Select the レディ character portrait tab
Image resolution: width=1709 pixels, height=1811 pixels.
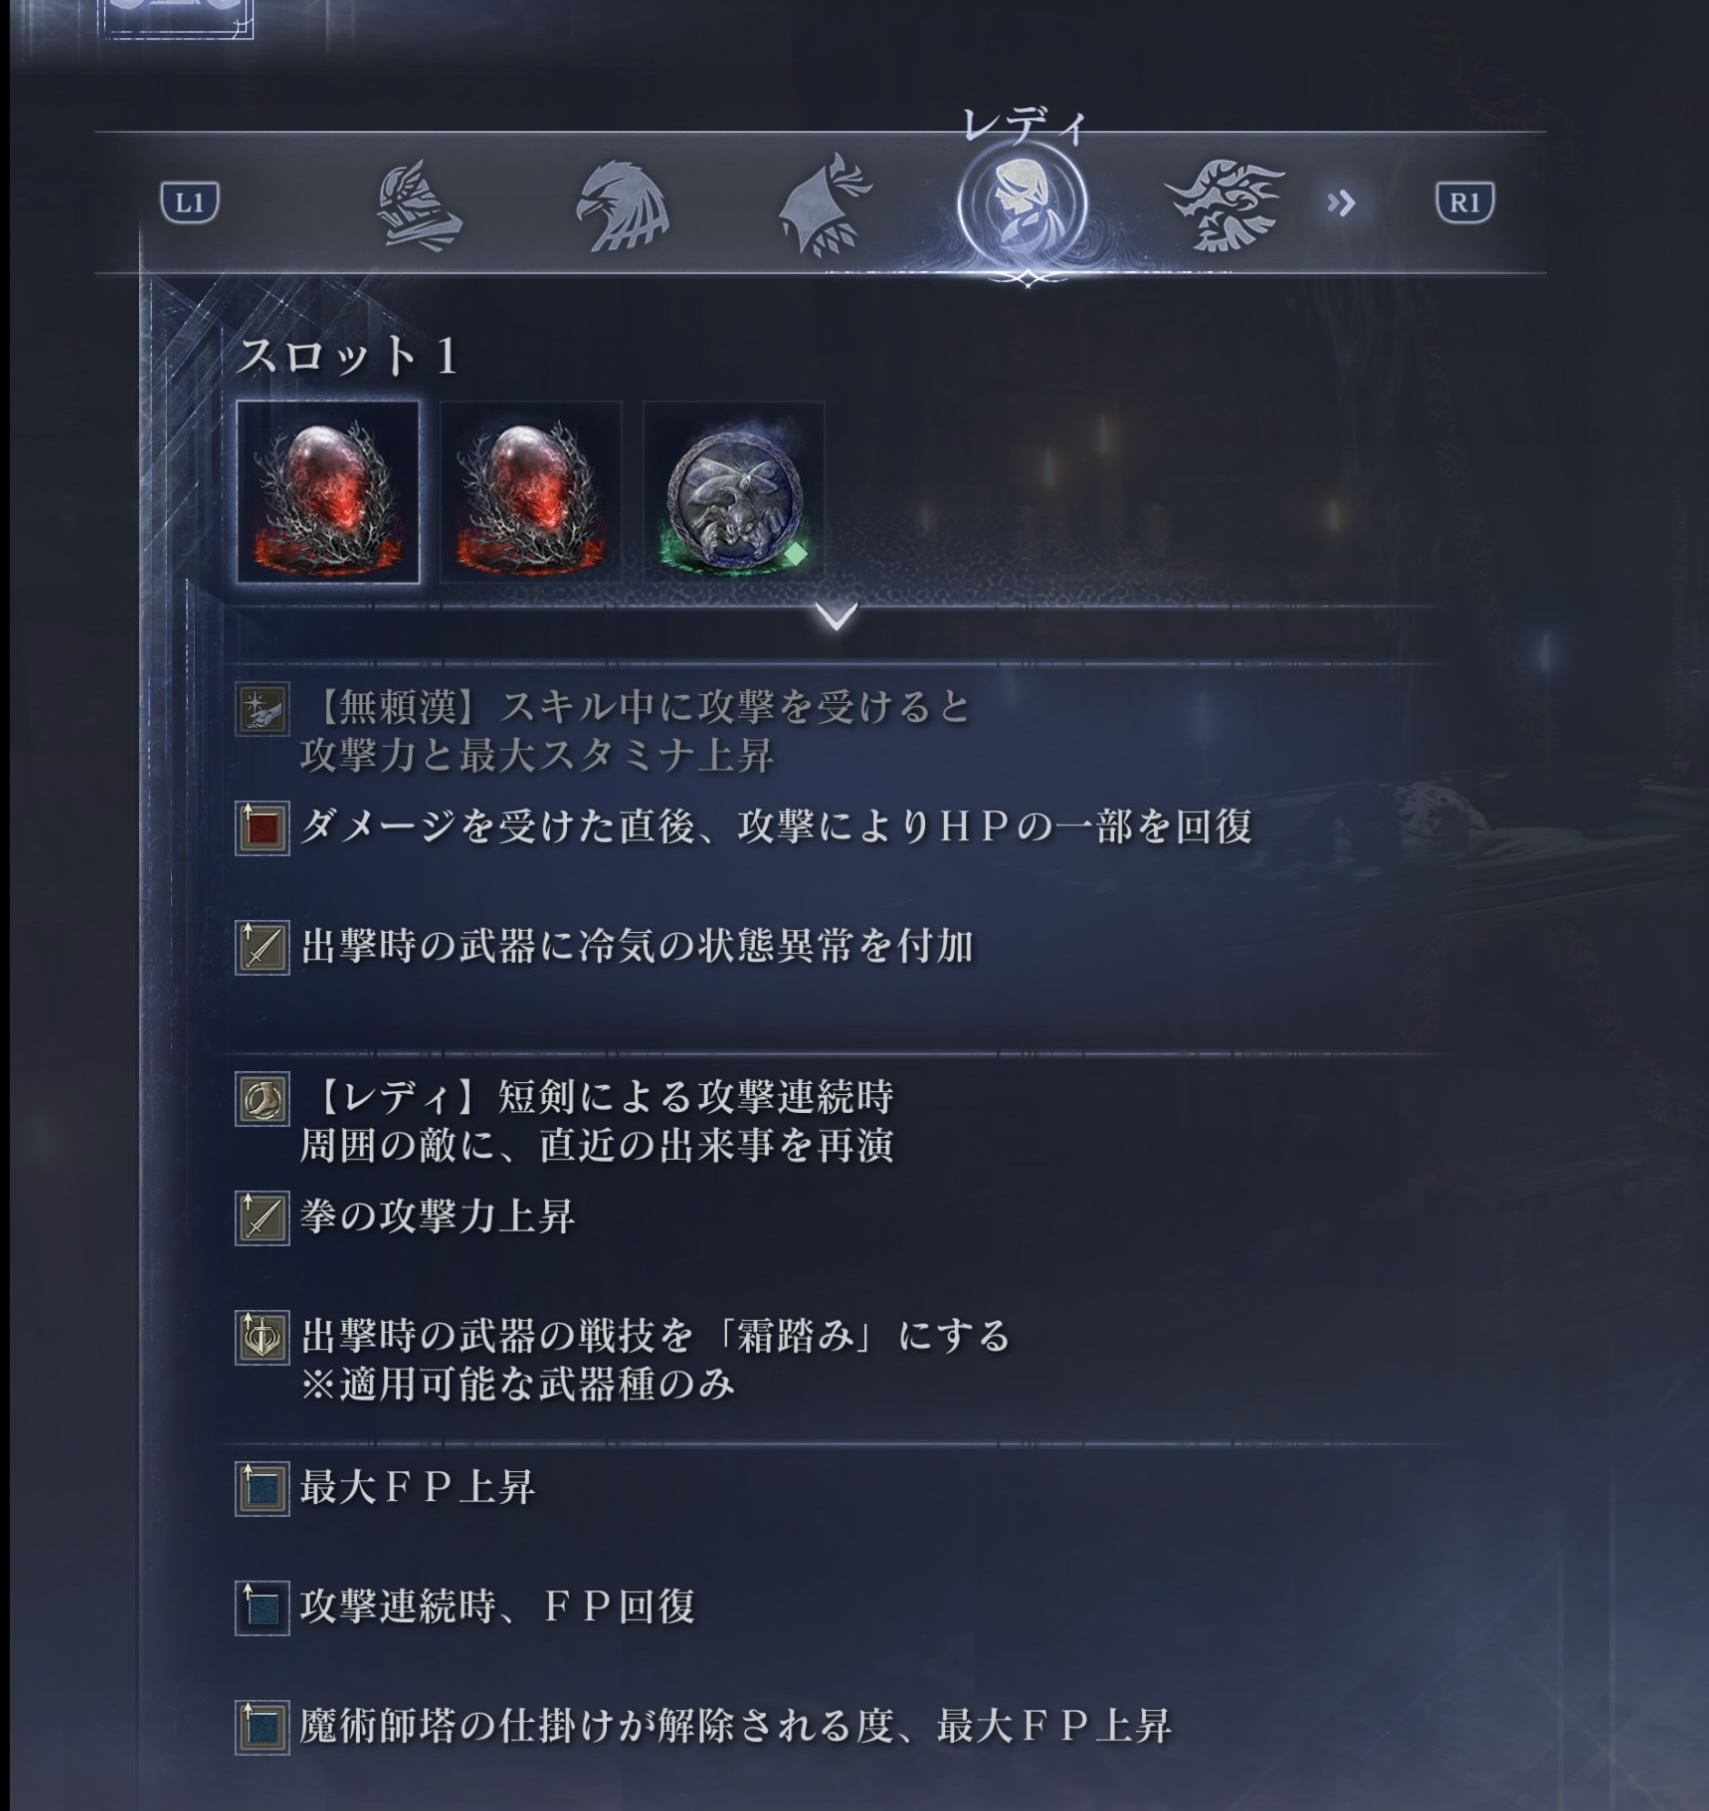coord(1022,205)
